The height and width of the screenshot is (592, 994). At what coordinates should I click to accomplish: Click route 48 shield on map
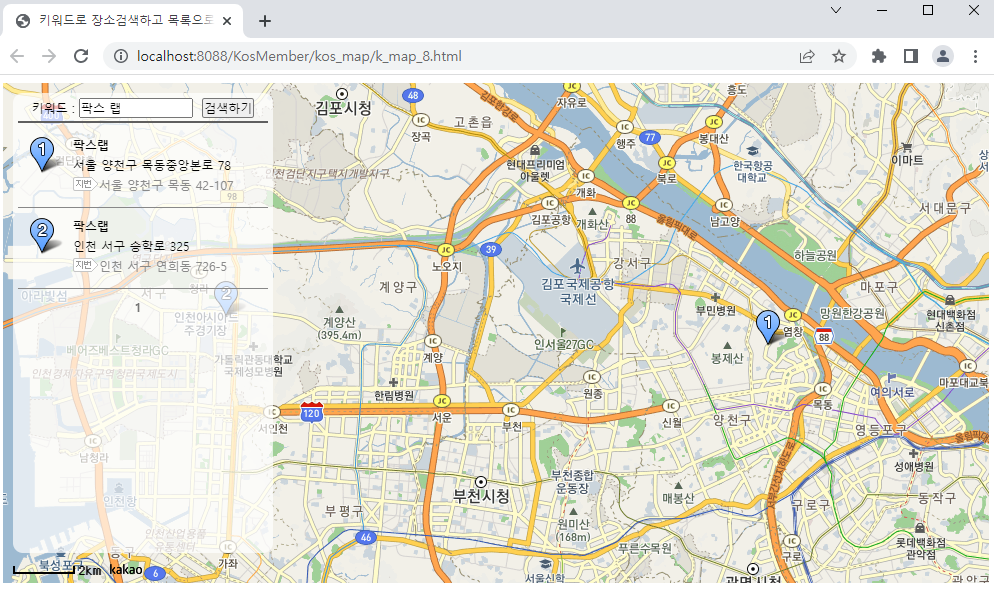[x=413, y=96]
